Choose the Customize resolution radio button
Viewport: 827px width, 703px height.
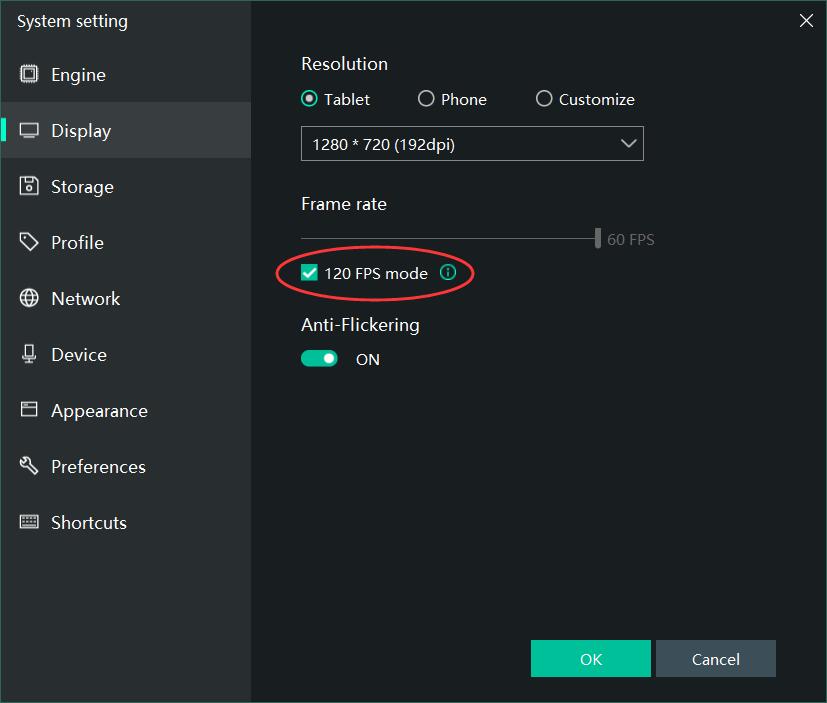coord(544,99)
